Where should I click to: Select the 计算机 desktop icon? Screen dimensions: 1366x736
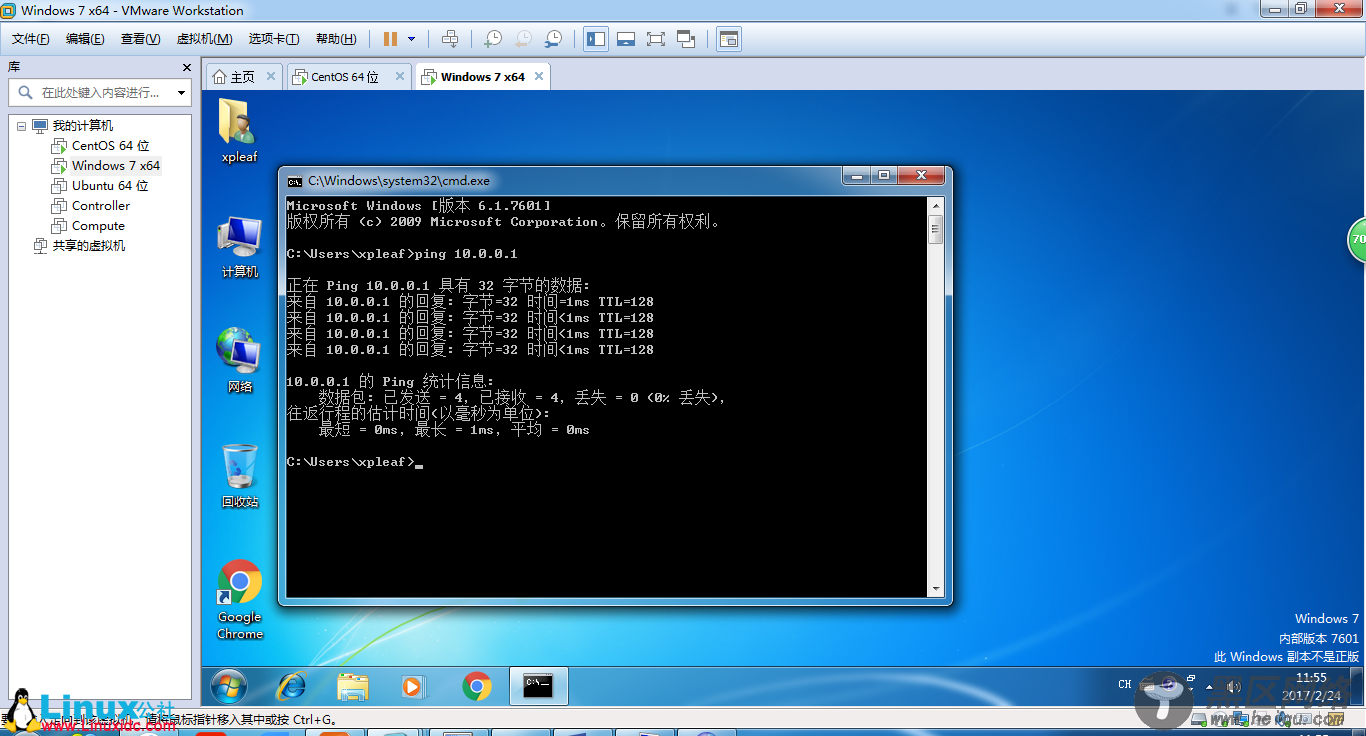coord(239,247)
